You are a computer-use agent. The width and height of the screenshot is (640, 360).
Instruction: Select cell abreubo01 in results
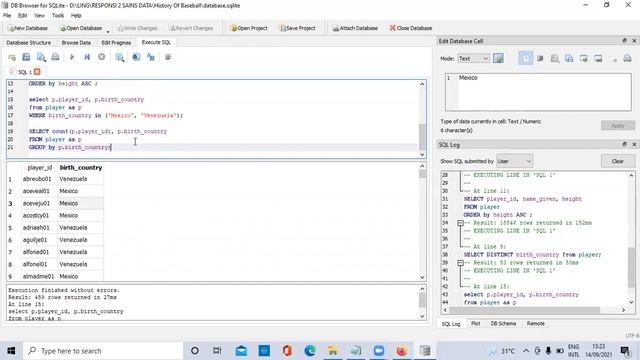39,179
